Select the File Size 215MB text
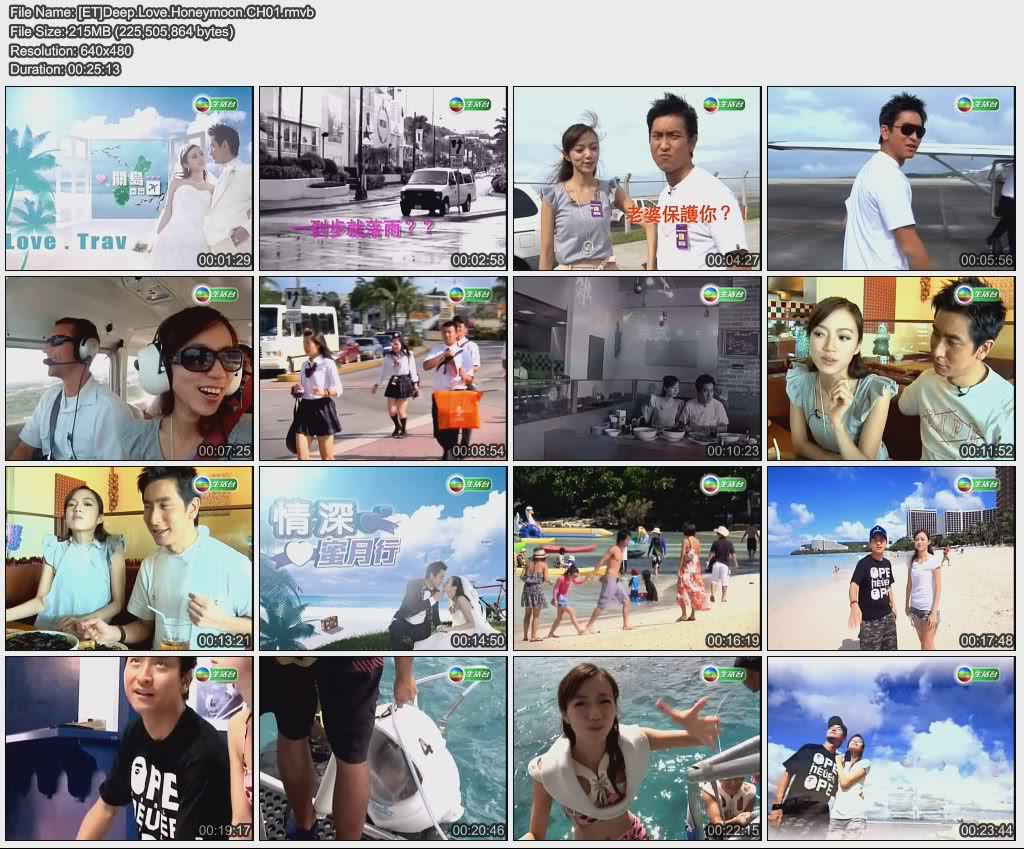1024x849 pixels. (121, 31)
